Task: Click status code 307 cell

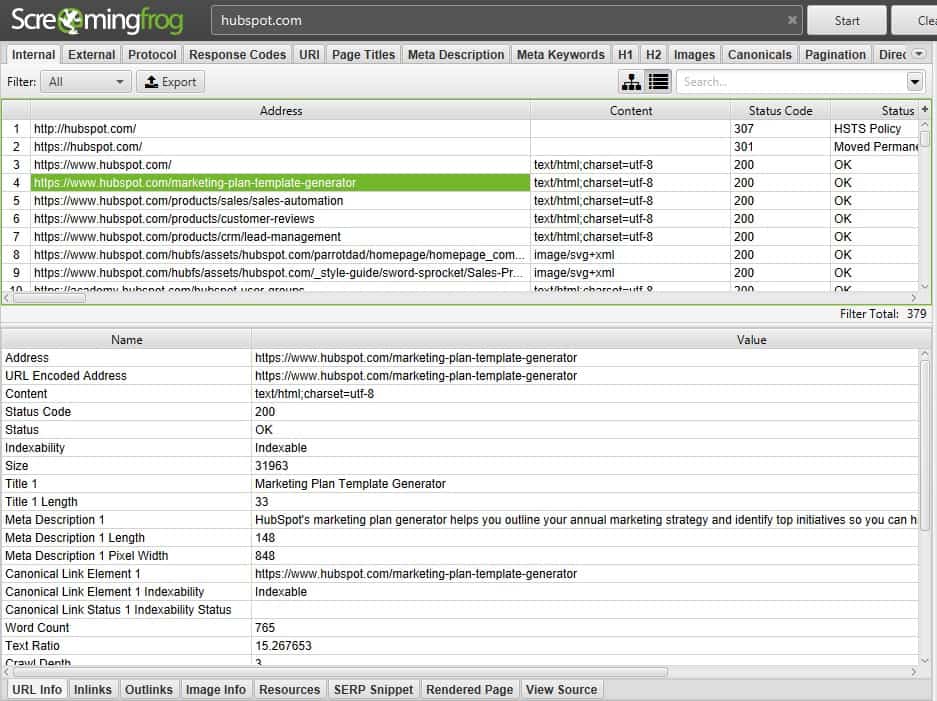Action: pyautogui.click(x=780, y=128)
